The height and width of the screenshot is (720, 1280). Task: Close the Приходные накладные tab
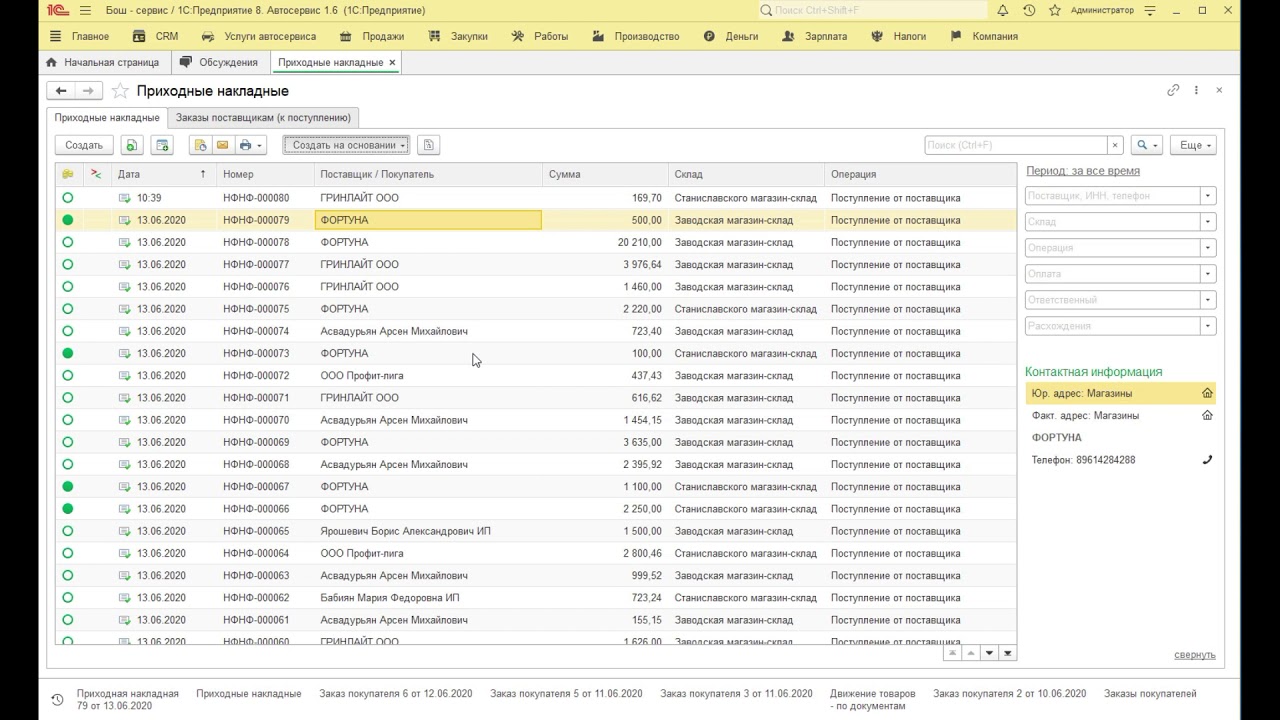pos(393,62)
